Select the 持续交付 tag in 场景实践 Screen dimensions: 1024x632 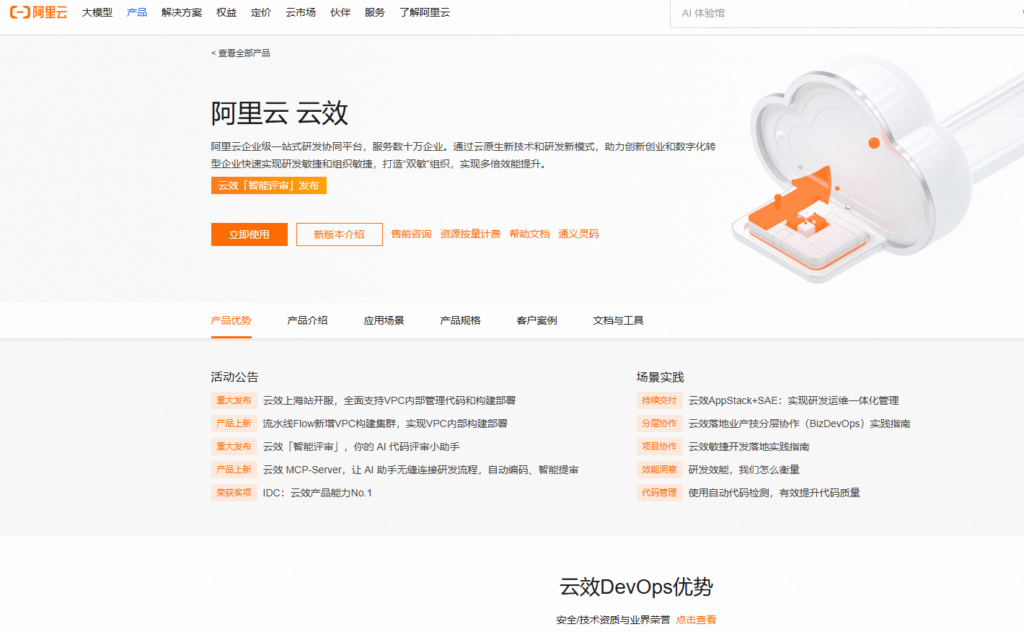[659, 398]
